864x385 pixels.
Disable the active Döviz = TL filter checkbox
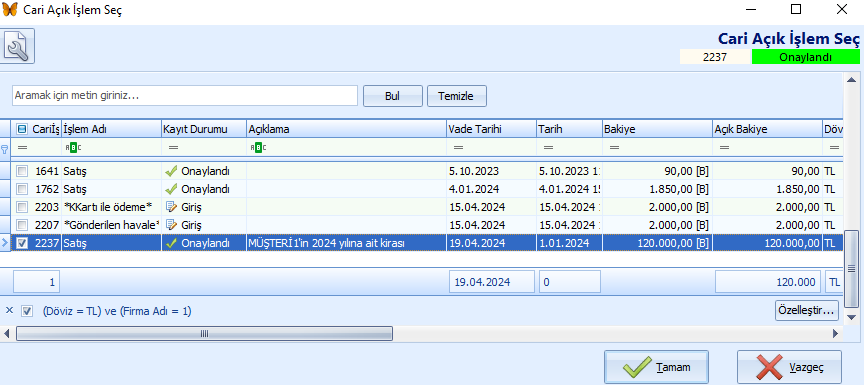[27, 311]
